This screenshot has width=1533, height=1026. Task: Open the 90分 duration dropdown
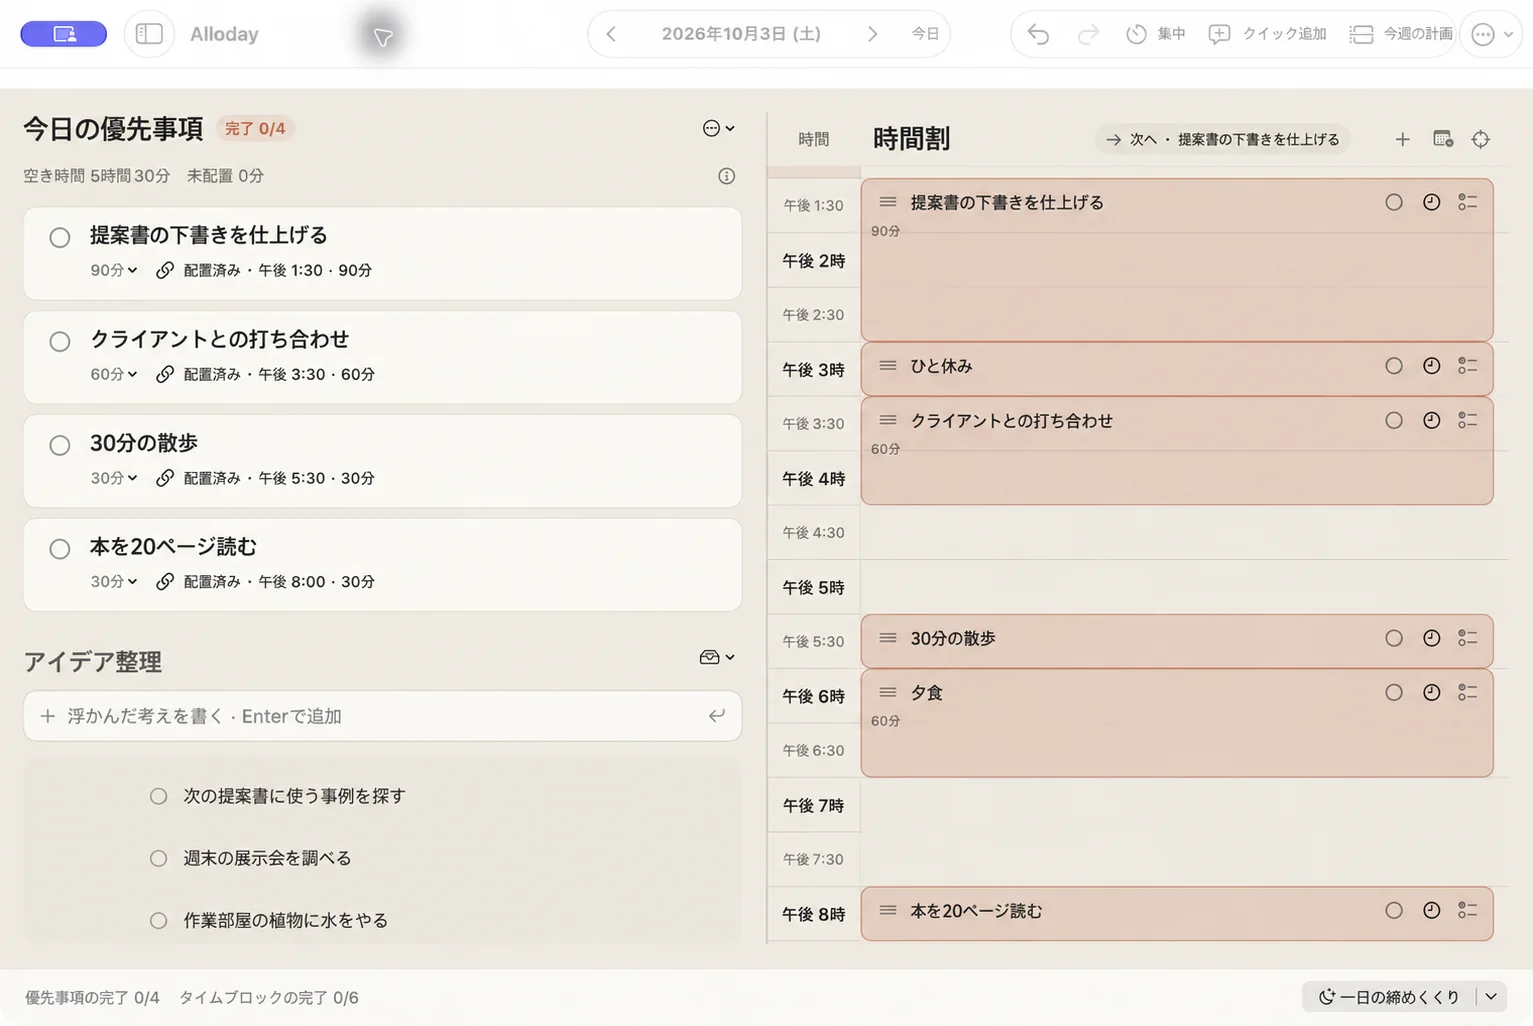(114, 270)
